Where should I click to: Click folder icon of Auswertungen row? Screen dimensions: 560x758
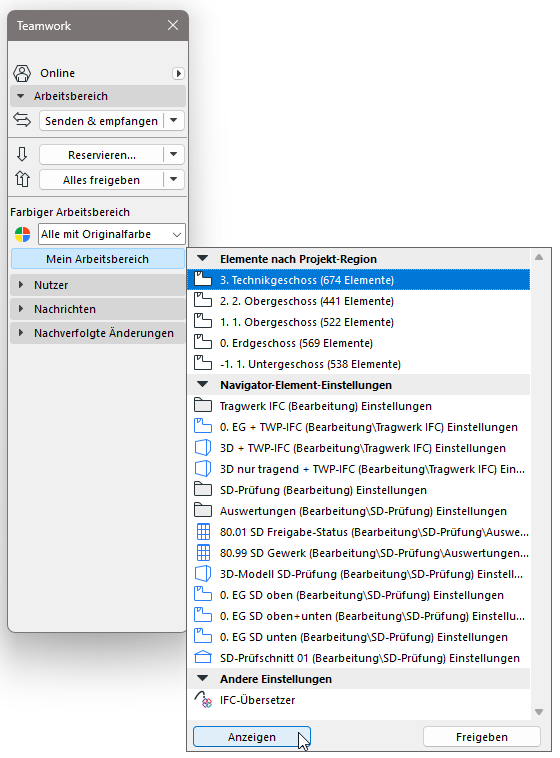pos(203,510)
